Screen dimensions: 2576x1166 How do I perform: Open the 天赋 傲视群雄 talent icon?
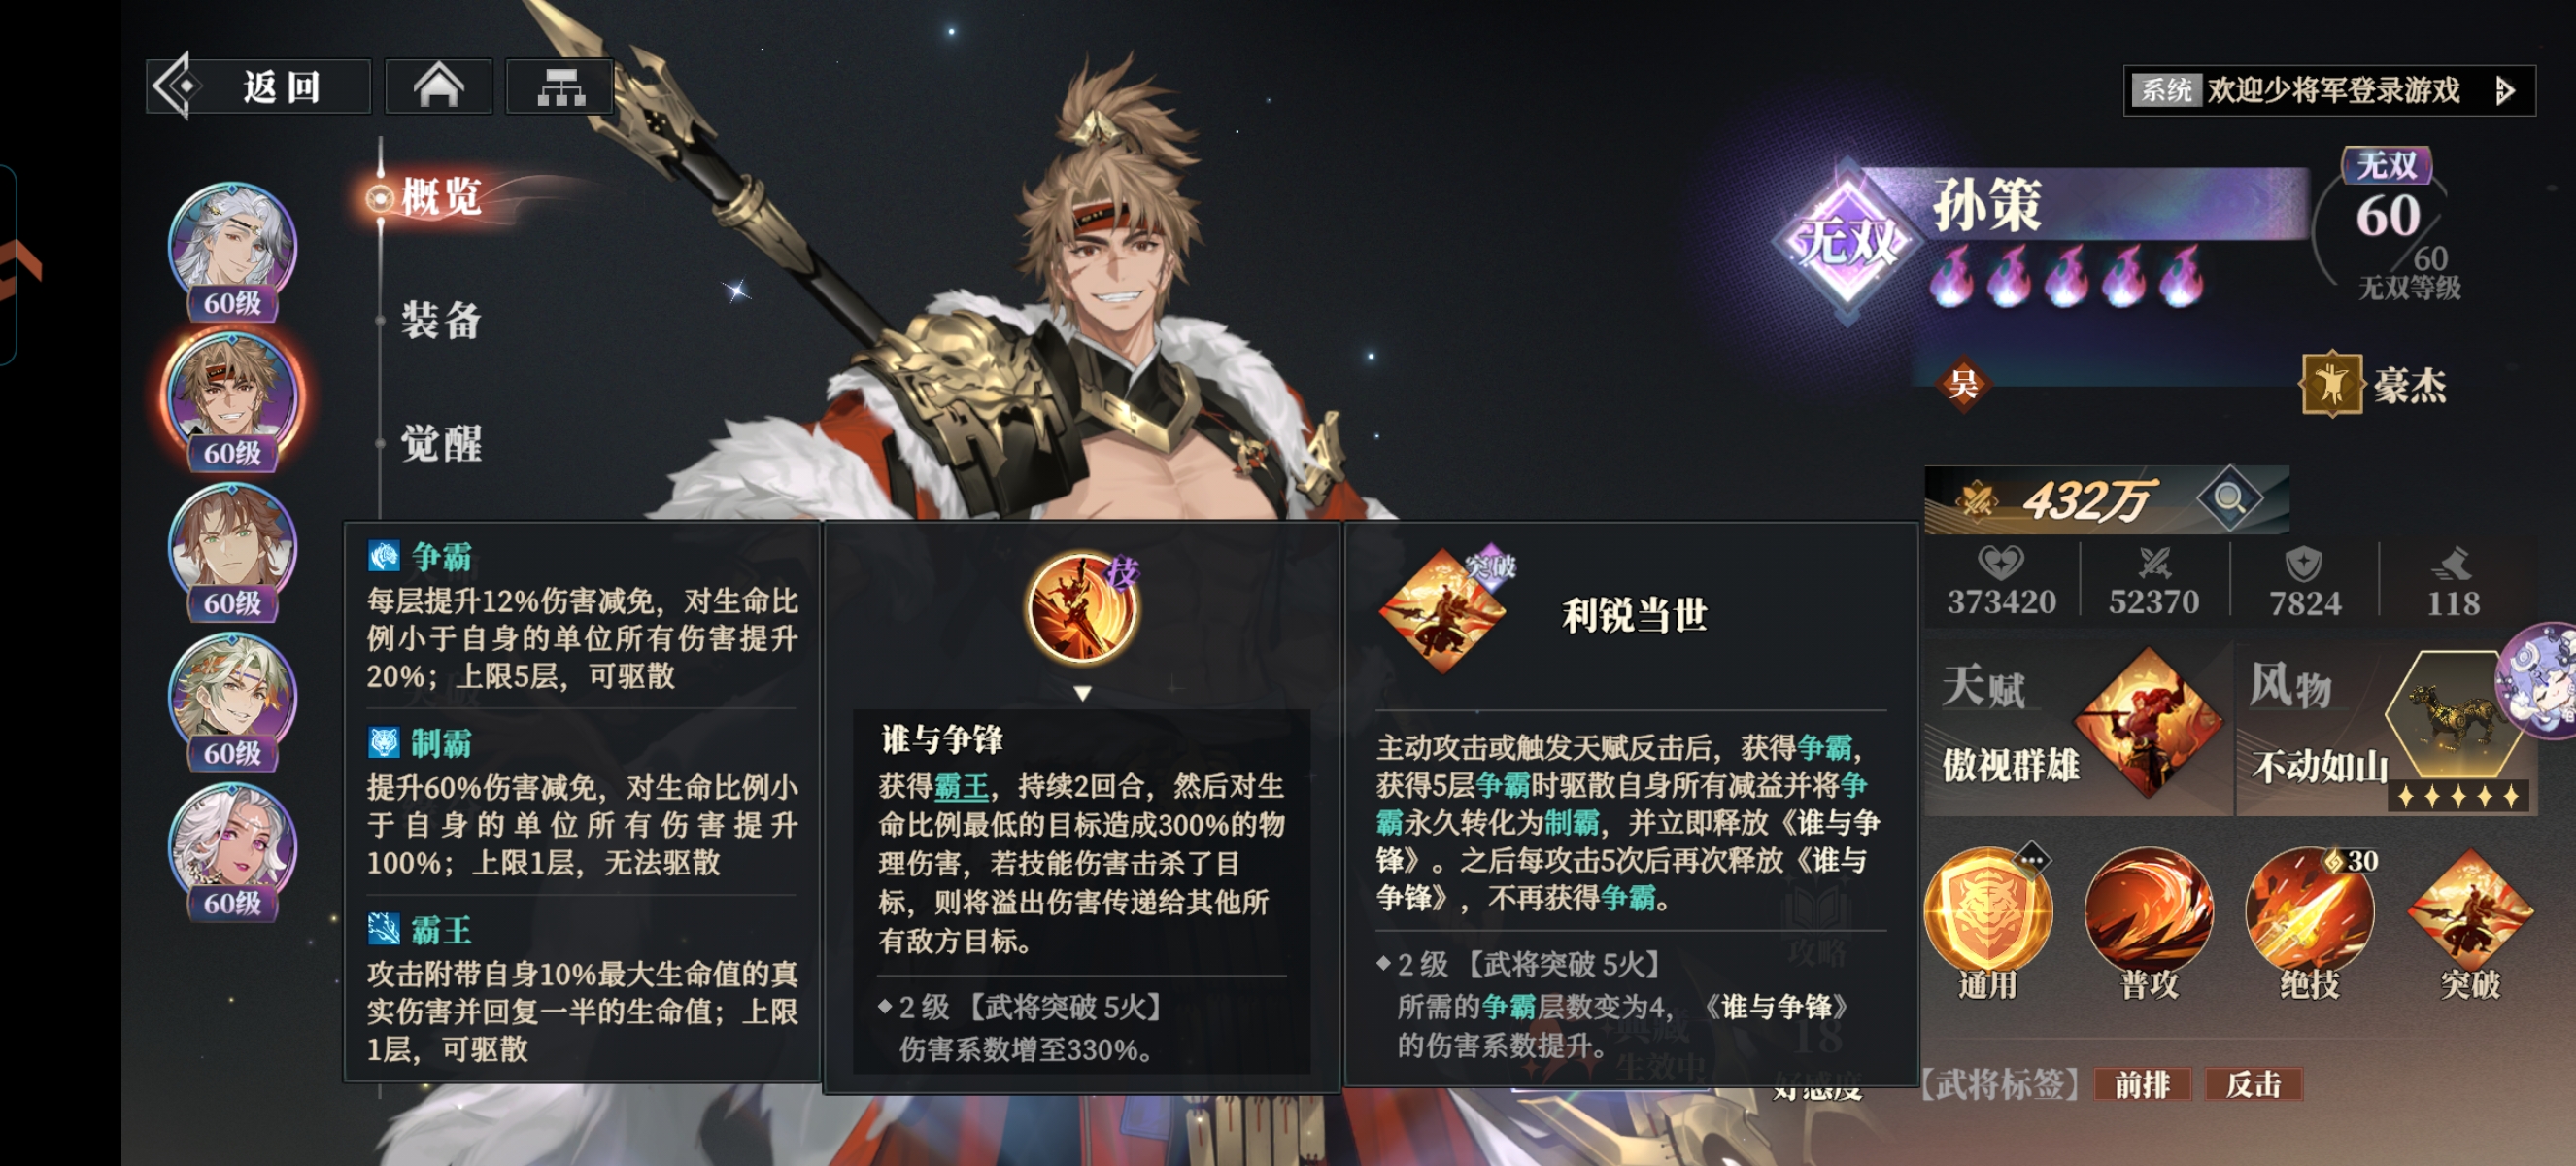click(x=2146, y=722)
